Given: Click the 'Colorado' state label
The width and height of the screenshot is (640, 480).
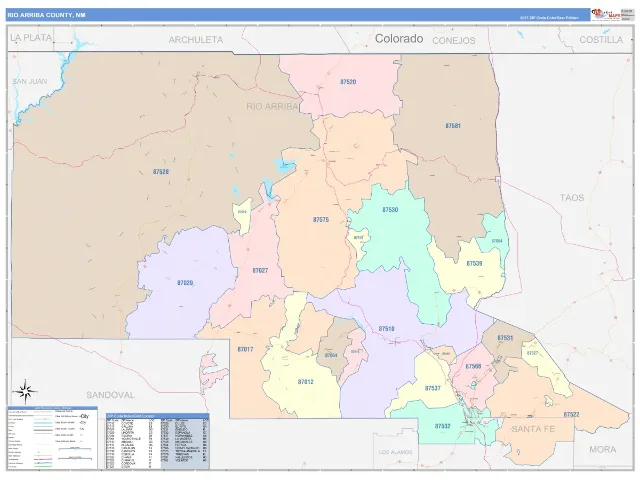Looking at the screenshot, I should tap(399, 39).
